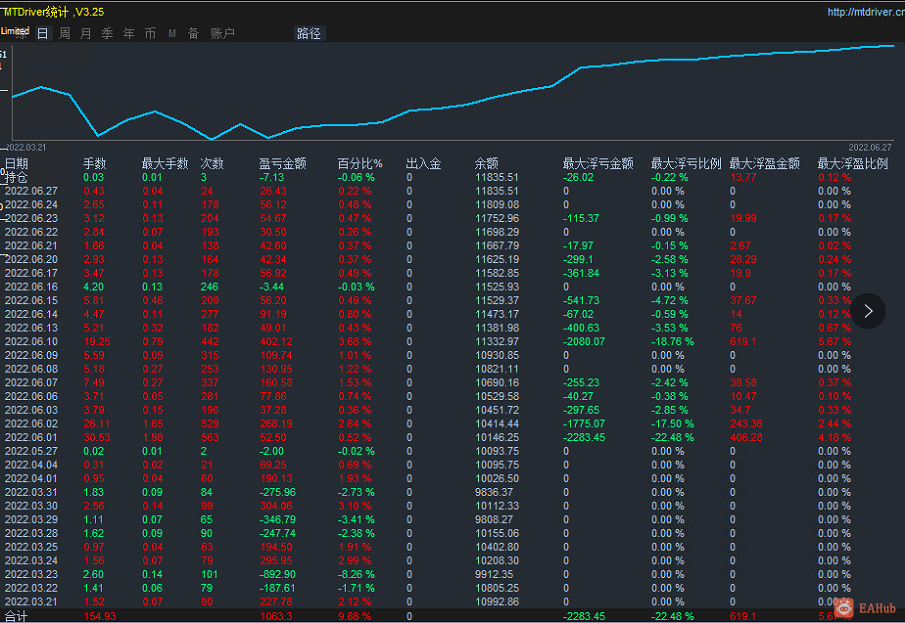
Task: Switch to the 季 quarterly tab
Action: [x=107, y=33]
